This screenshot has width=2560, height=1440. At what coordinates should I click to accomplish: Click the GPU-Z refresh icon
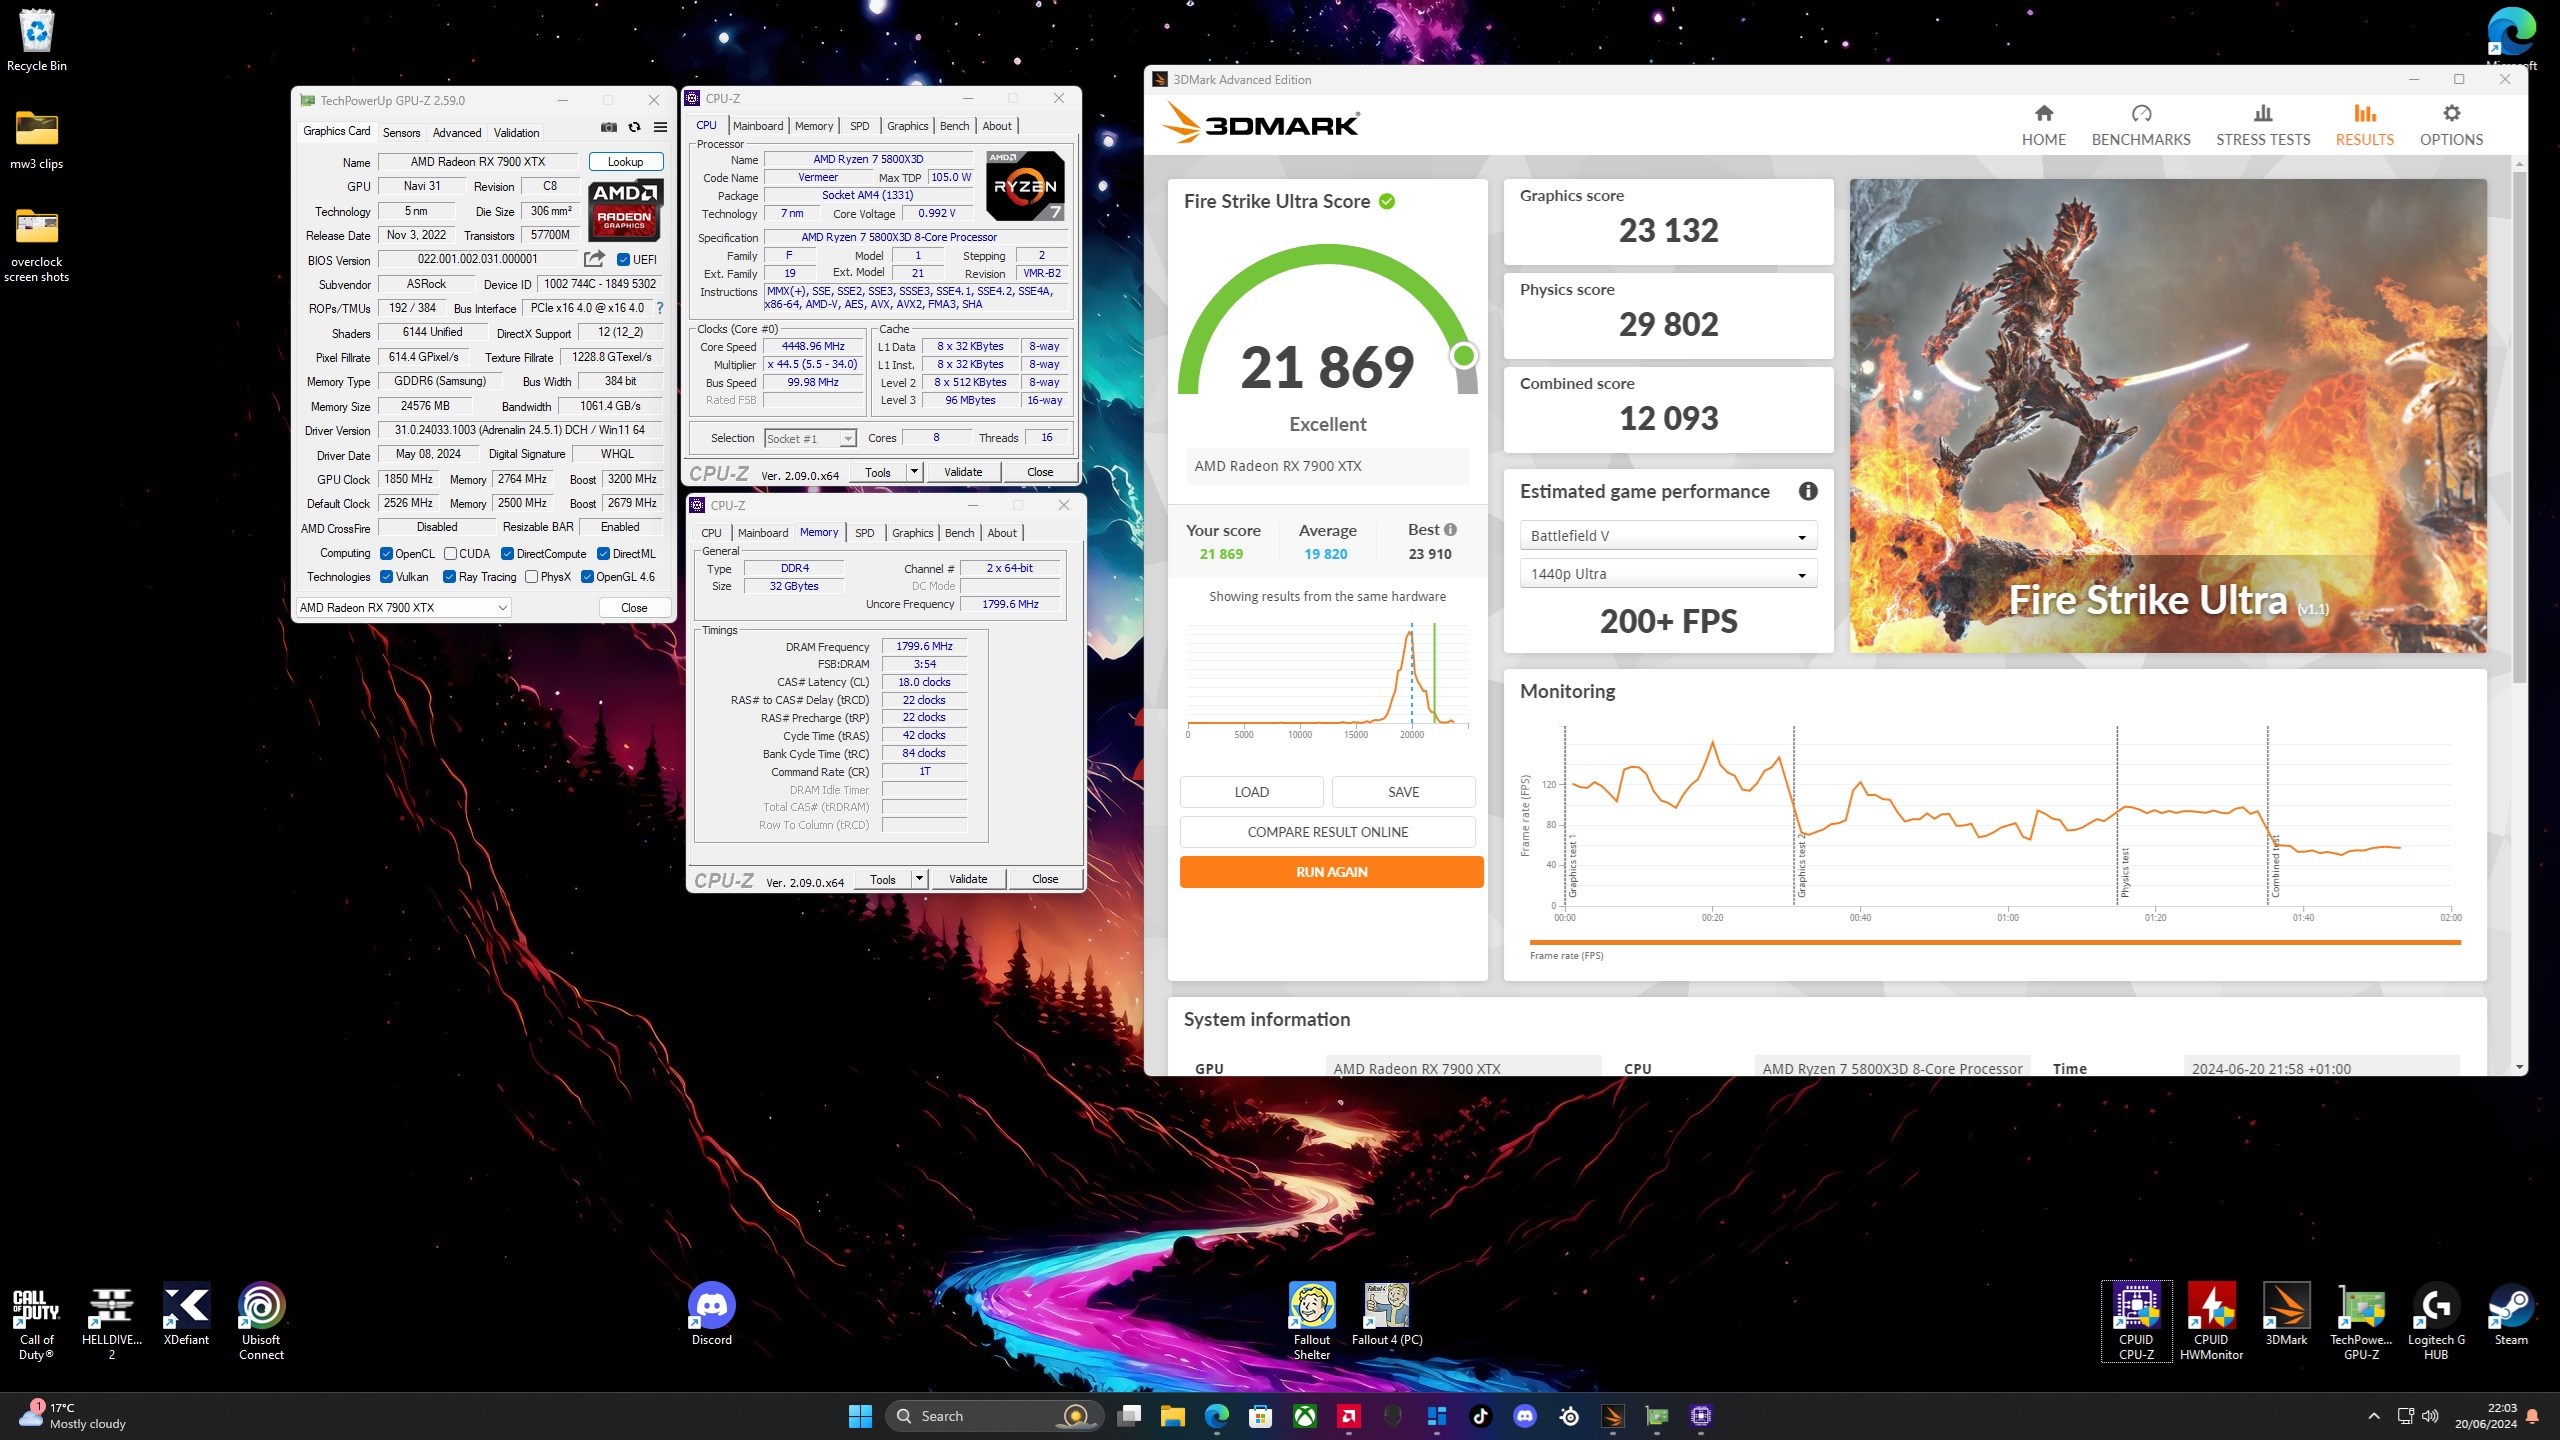click(634, 128)
